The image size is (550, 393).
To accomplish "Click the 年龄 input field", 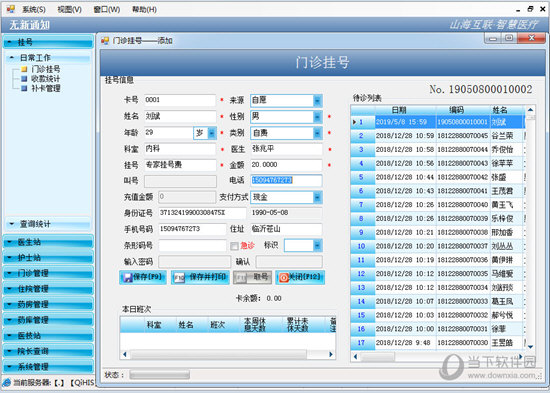I will pos(168,133).
